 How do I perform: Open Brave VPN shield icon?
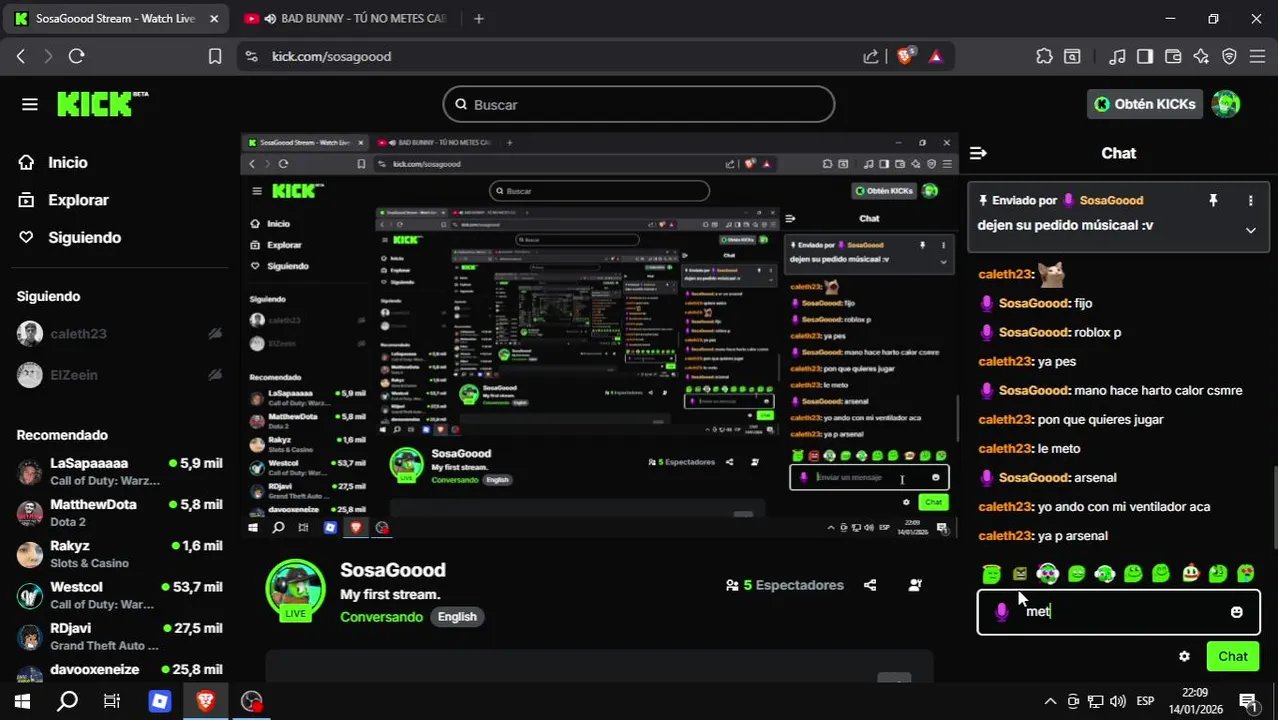coord(1229,57)
